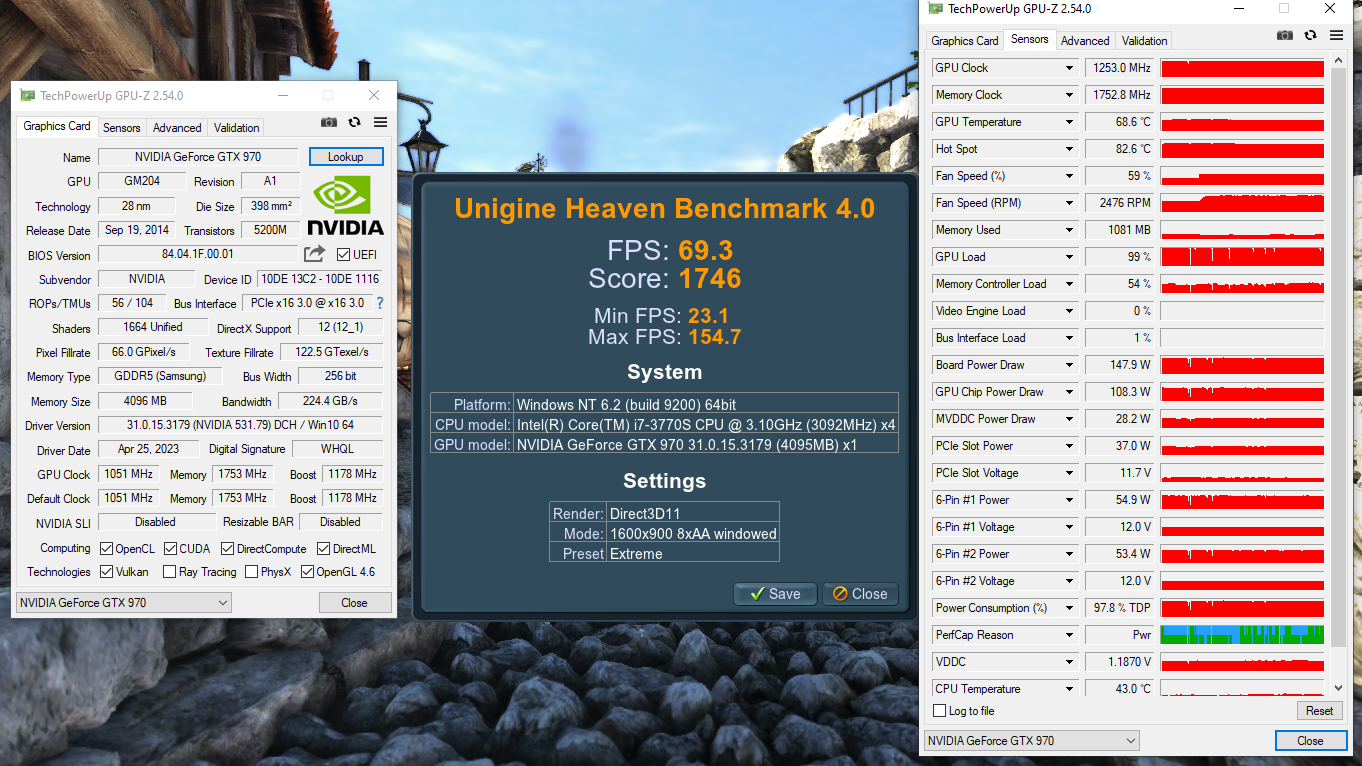Toggle the OpenGL 4.6 checkbox
Screen dimensions: 1362x766
click(x=307, y=572)
